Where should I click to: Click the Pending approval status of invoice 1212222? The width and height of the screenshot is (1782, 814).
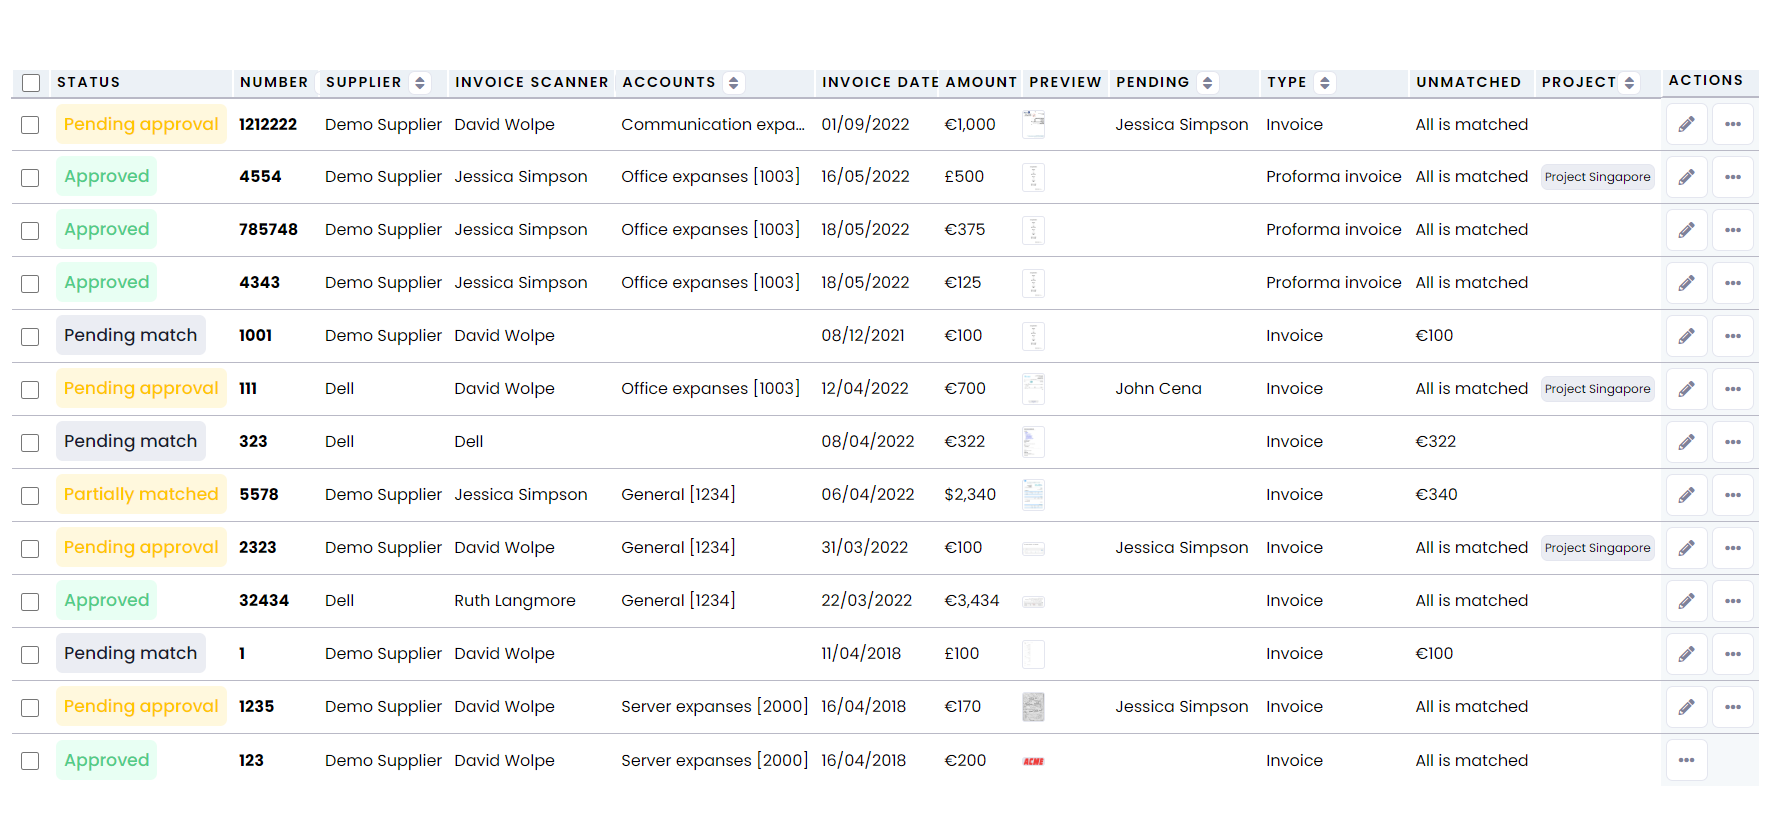141,124
